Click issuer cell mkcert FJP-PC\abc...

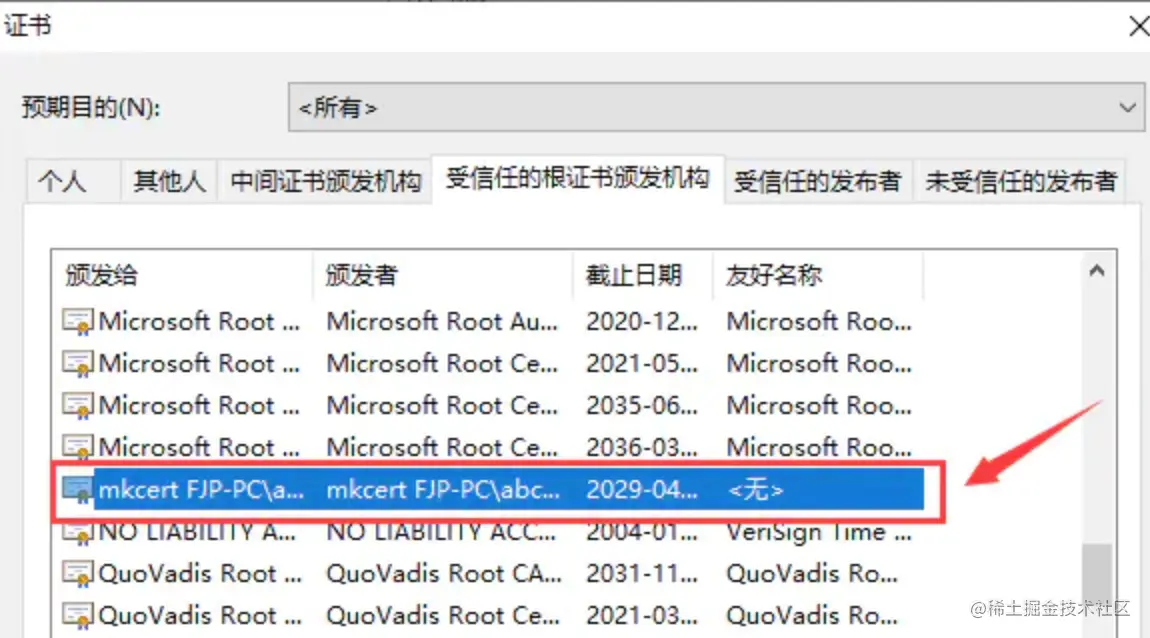(443, 489)
